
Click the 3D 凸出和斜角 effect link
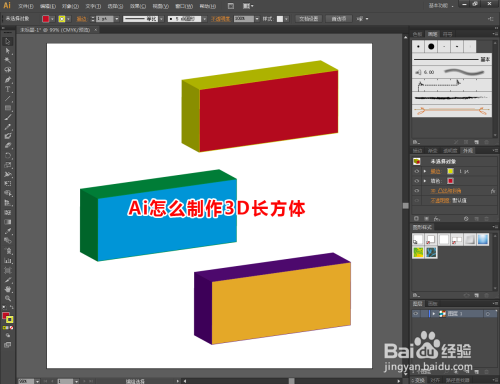(446, 191)
